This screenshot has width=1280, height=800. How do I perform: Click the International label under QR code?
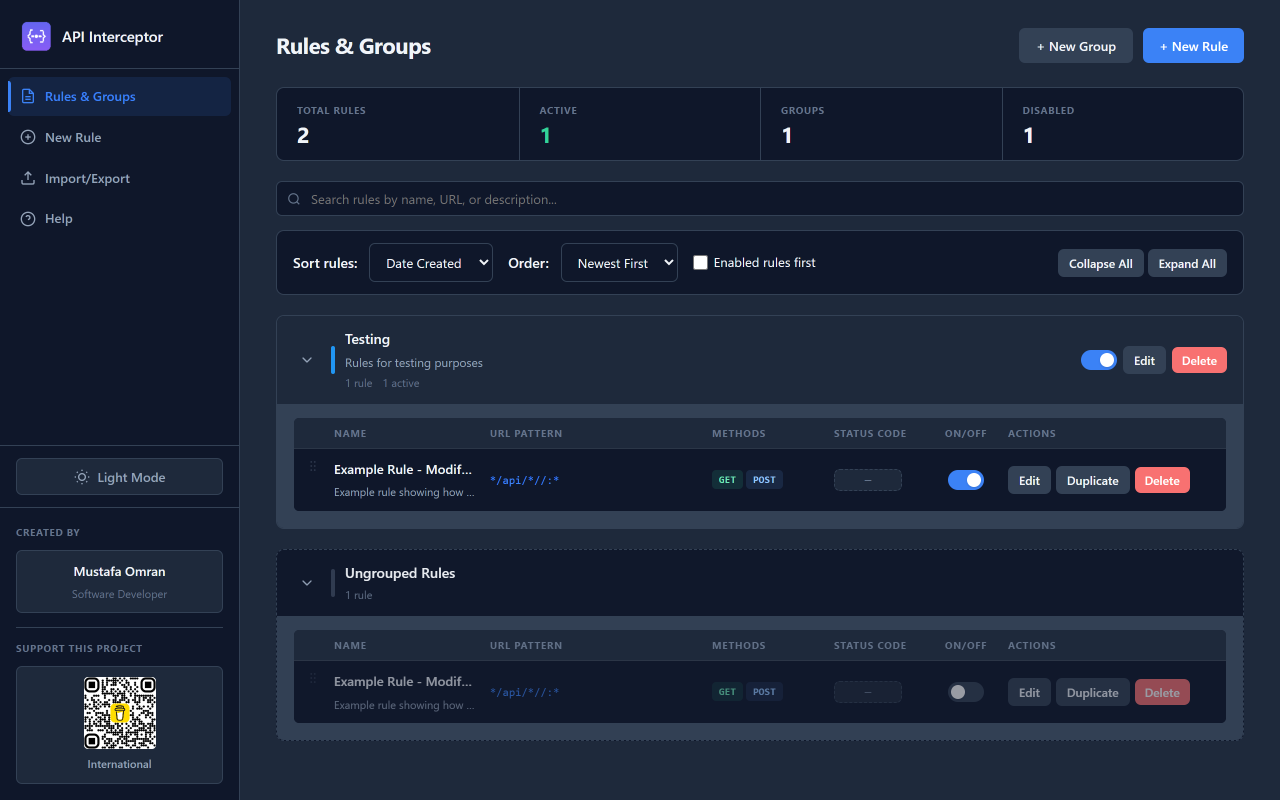[120, 764]
